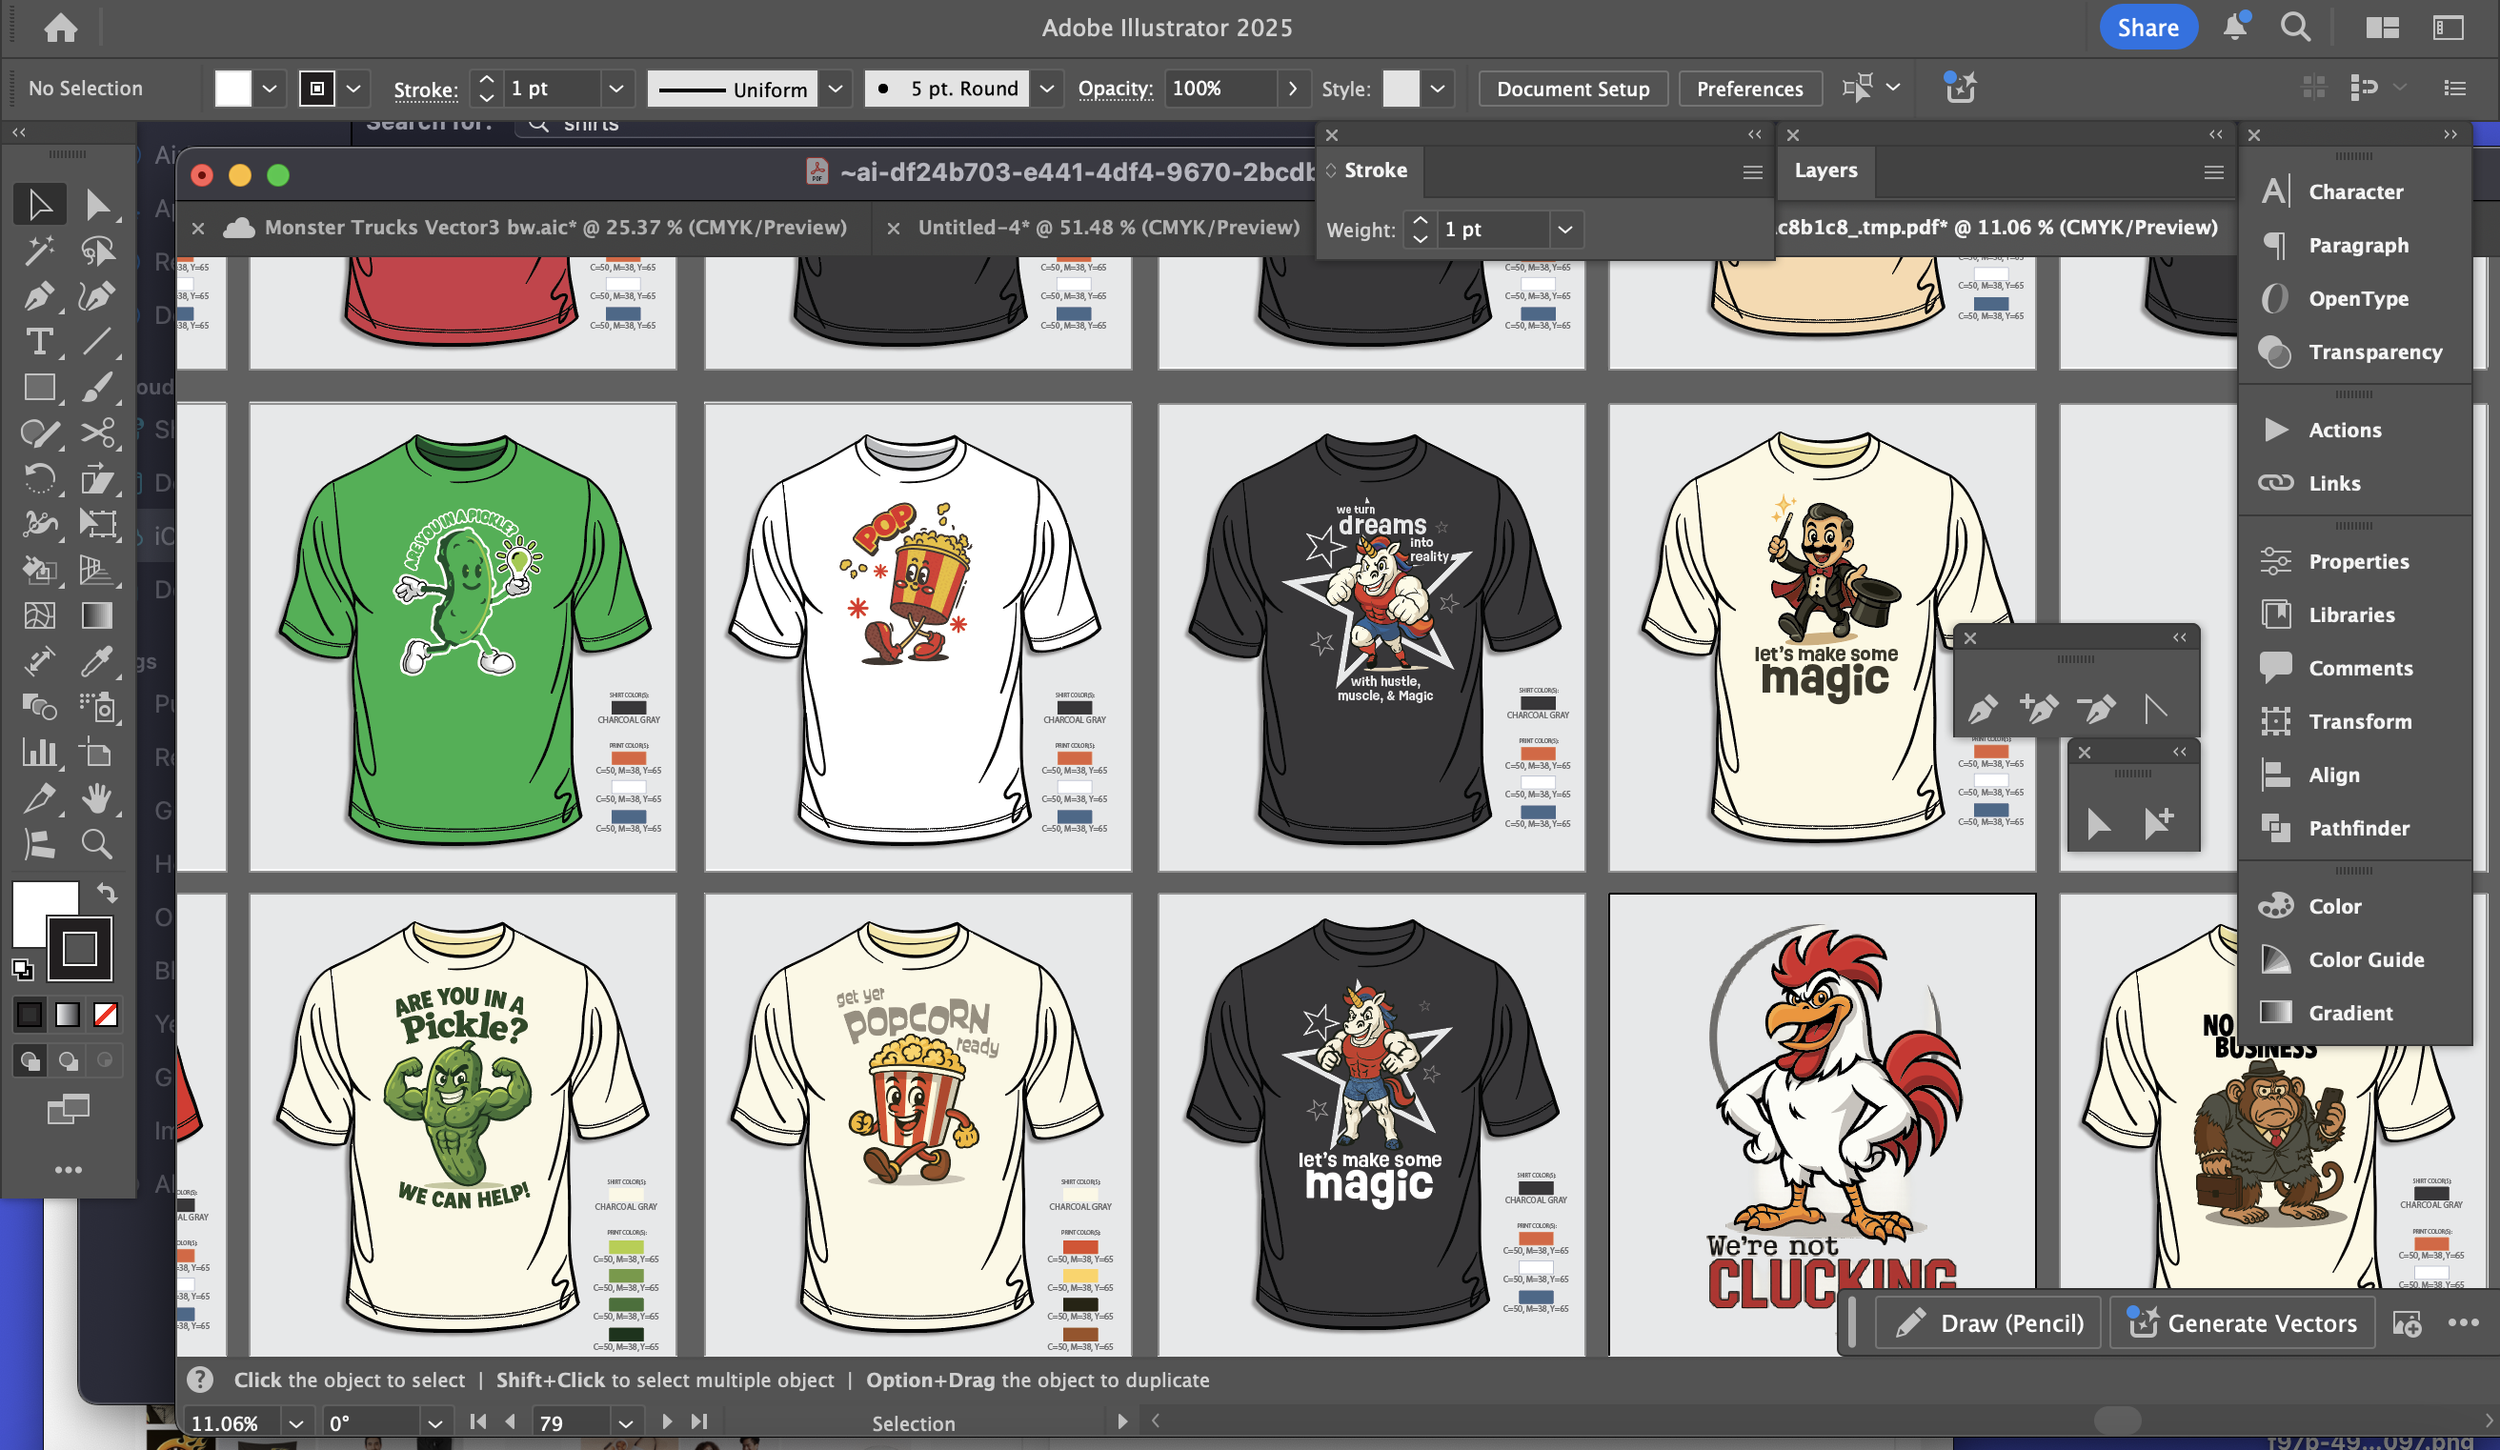
Task: Open Stroke panel weight dropdown
Action: [x=1565, y=230]
